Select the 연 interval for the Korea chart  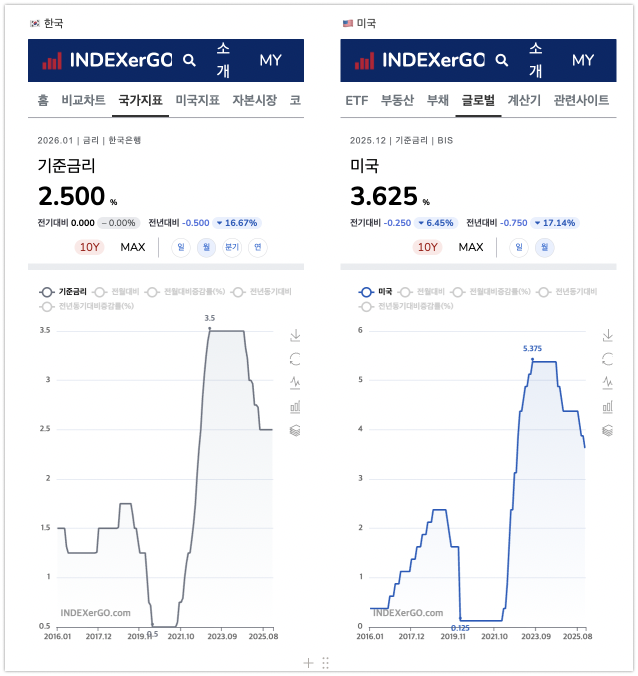[258, 247]
